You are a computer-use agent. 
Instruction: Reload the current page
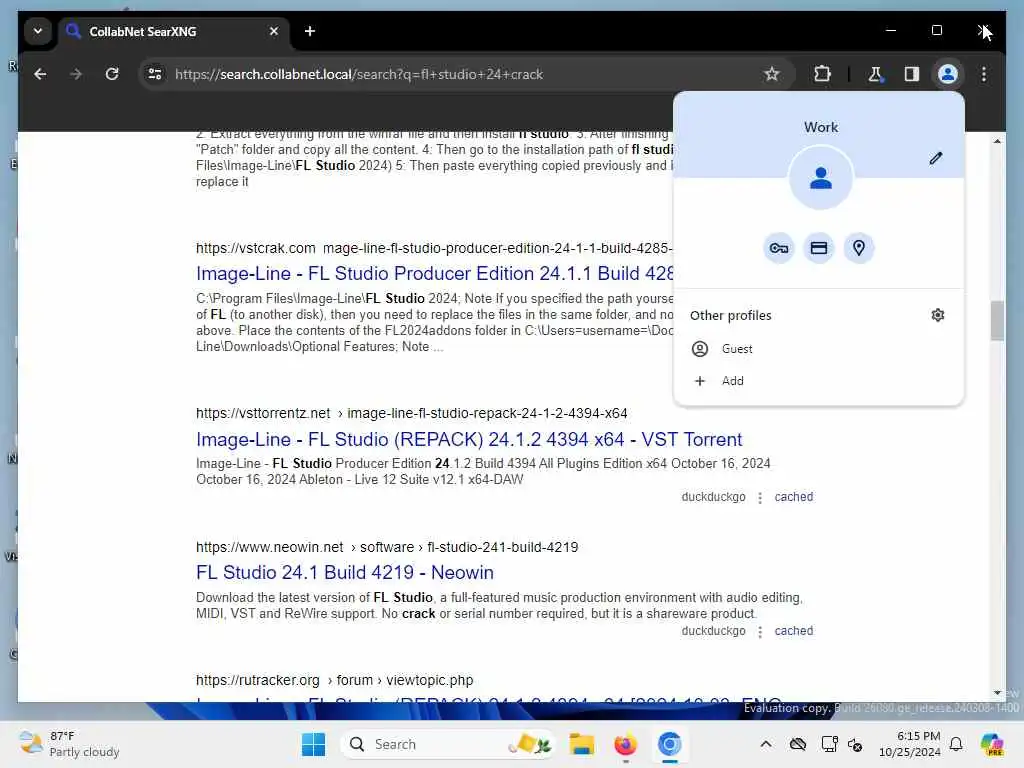[x=112, y=74]
